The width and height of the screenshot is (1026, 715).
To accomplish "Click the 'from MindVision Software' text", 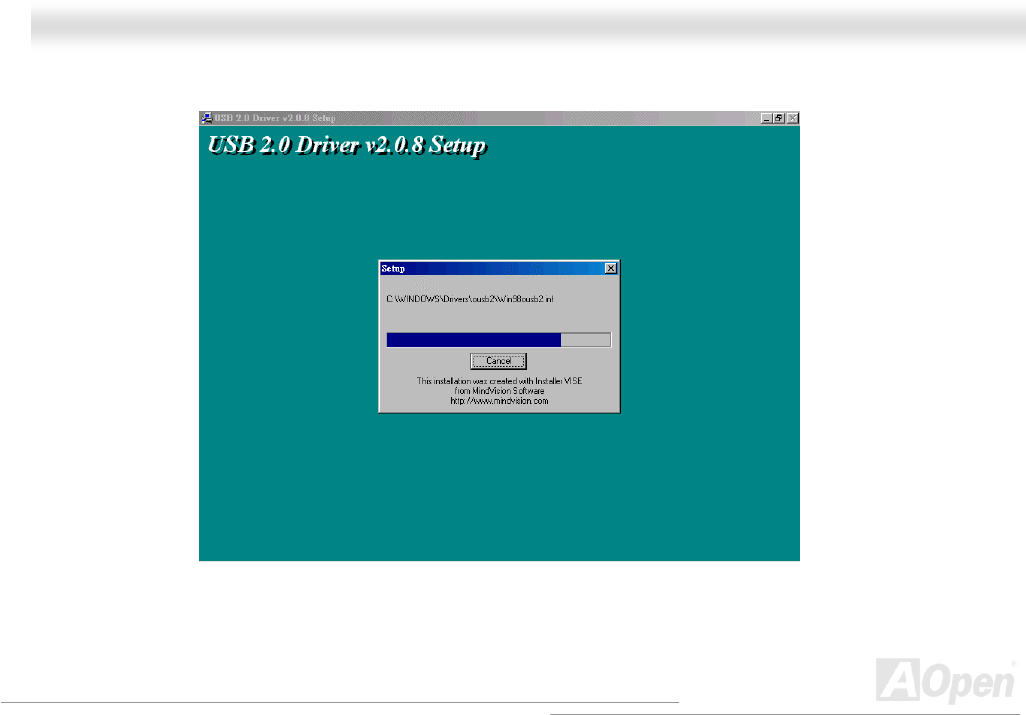I will [499, 391].
